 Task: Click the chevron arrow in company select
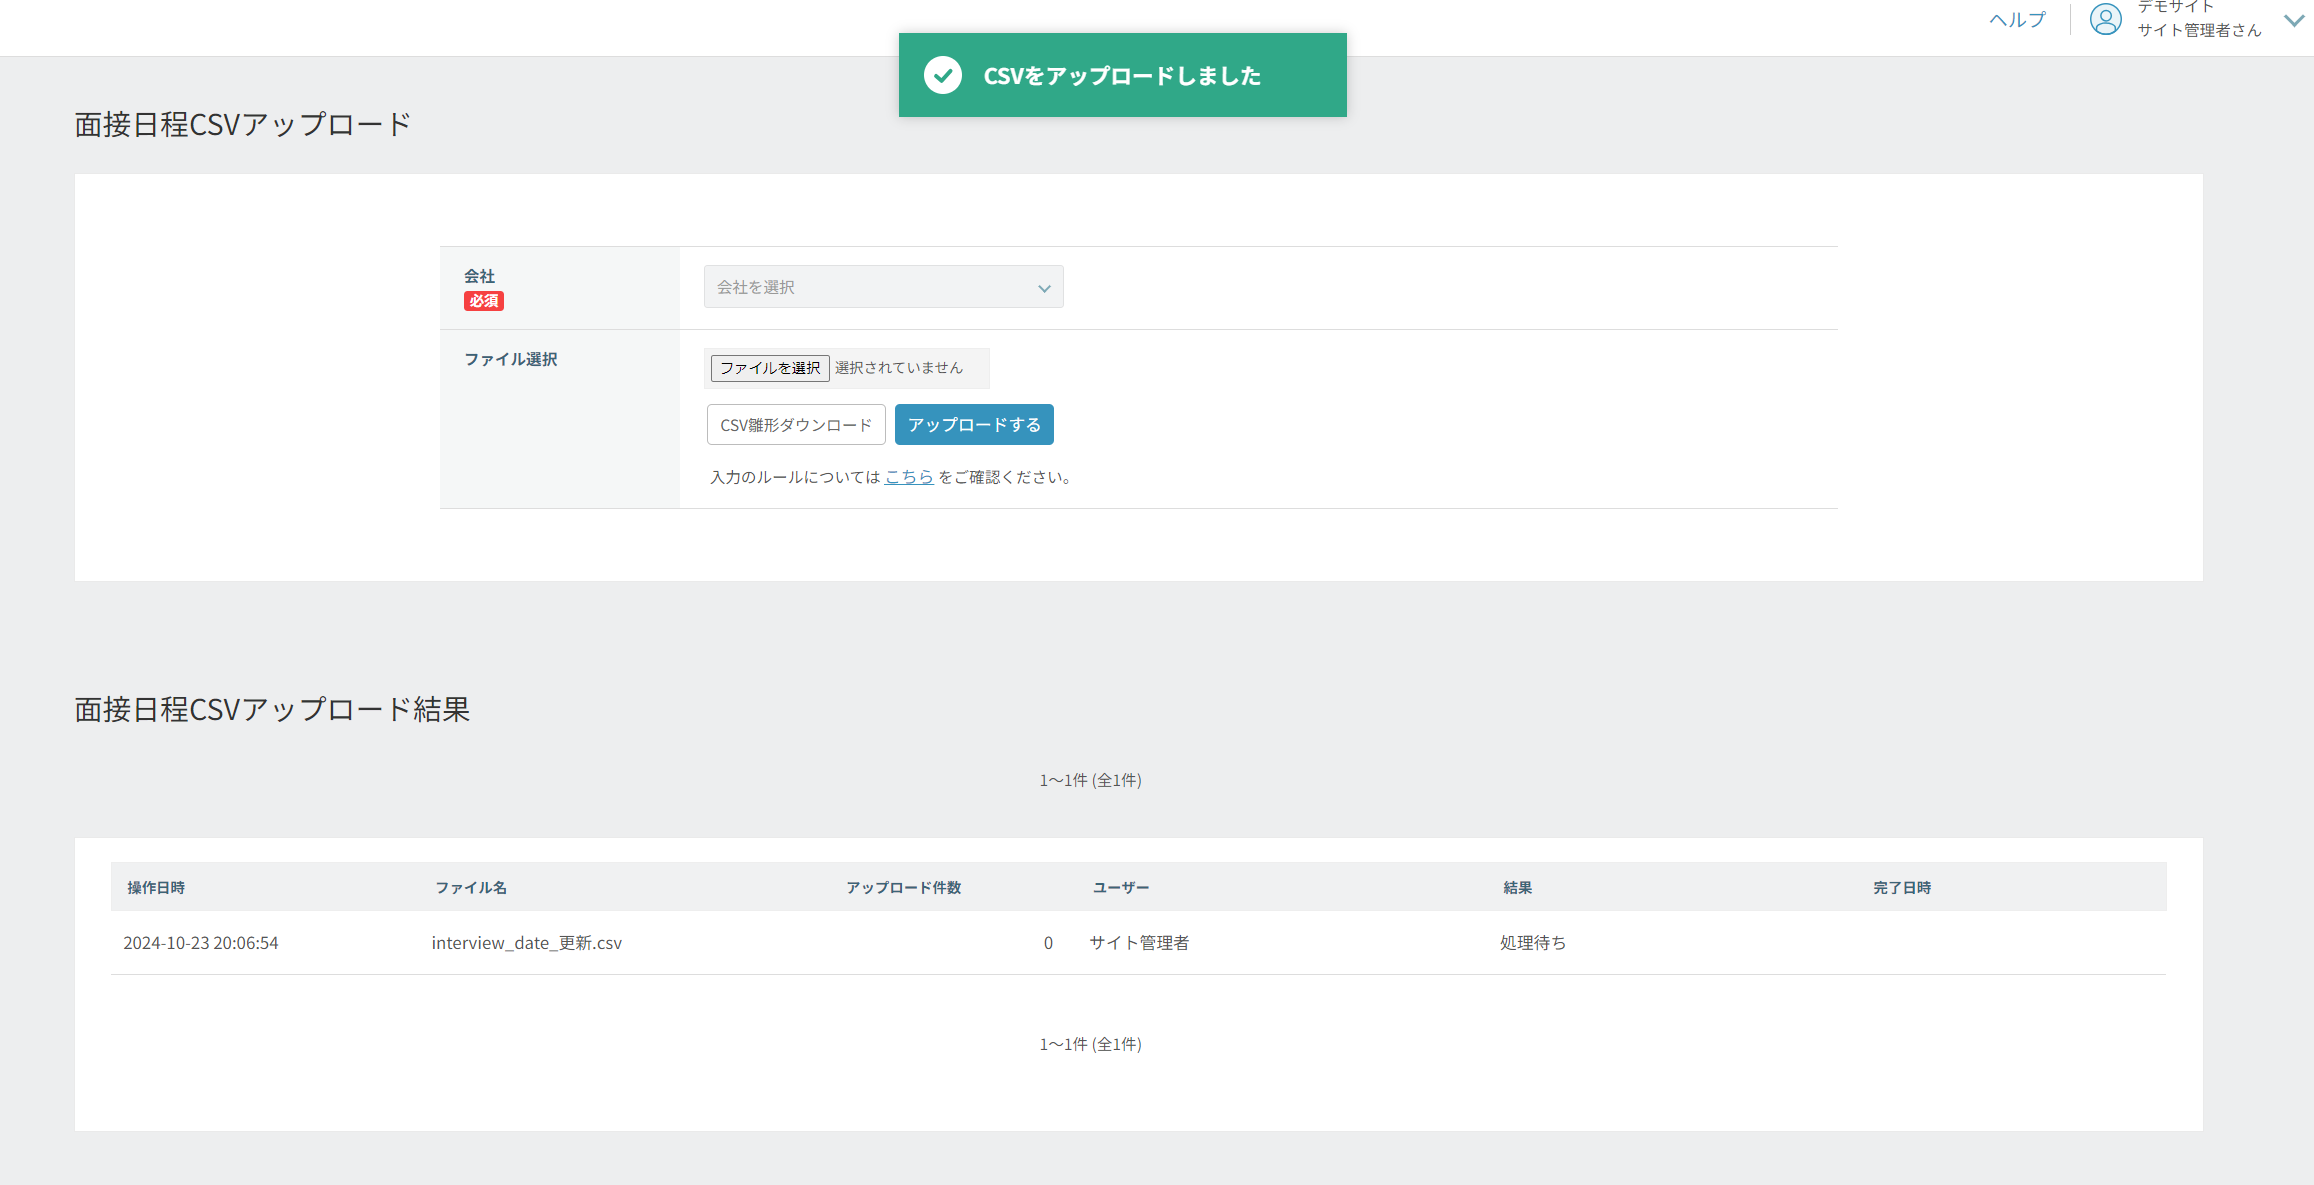point(1044,288)
